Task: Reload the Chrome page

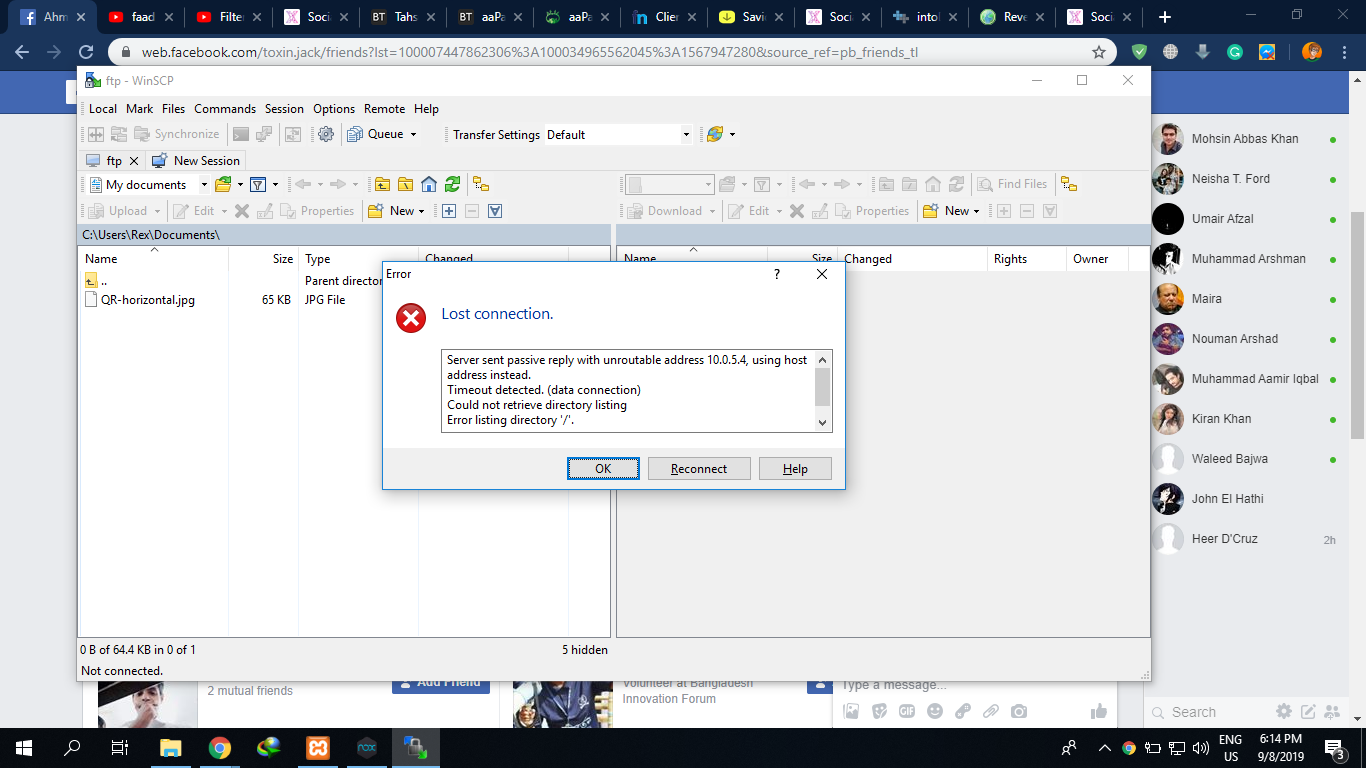Action: pyautogui.click(x=87, y=52)
